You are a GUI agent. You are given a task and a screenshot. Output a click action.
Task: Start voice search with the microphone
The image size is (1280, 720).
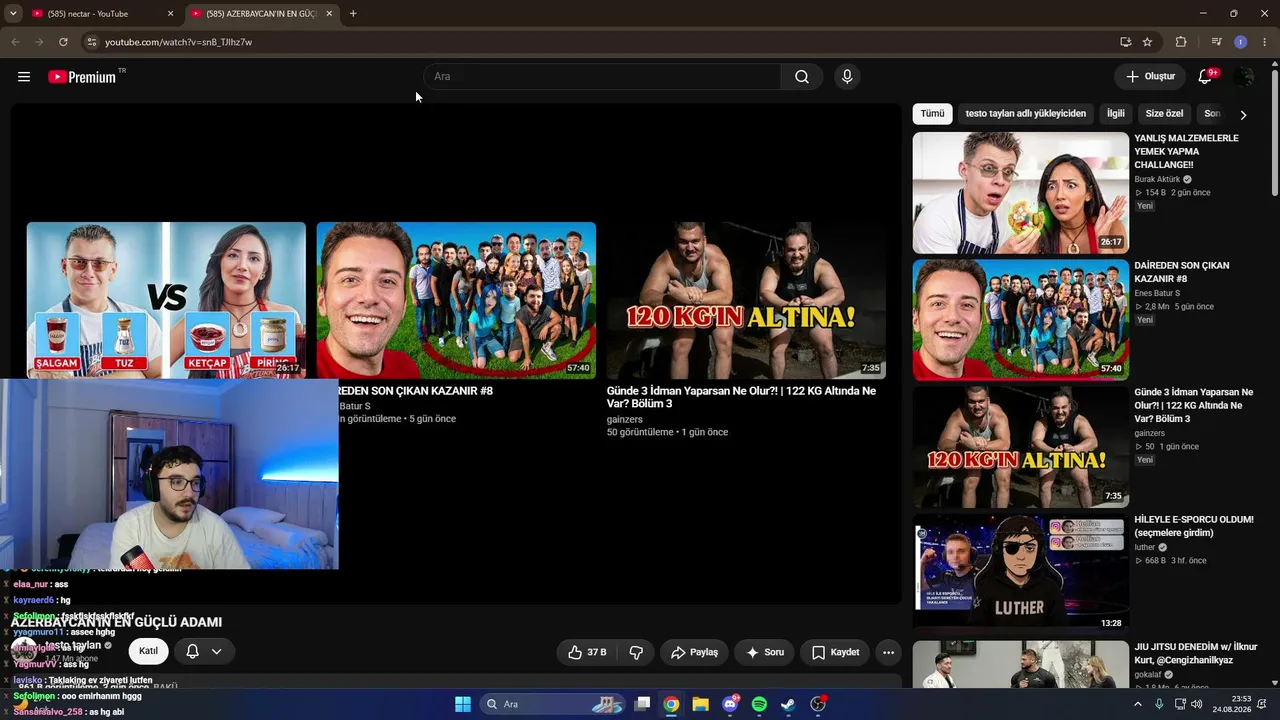847,77
